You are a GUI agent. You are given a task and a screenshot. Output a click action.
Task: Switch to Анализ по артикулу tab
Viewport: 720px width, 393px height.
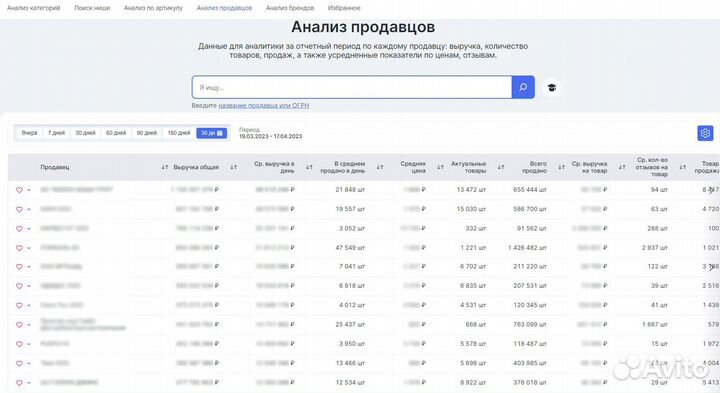click(153, 8)
